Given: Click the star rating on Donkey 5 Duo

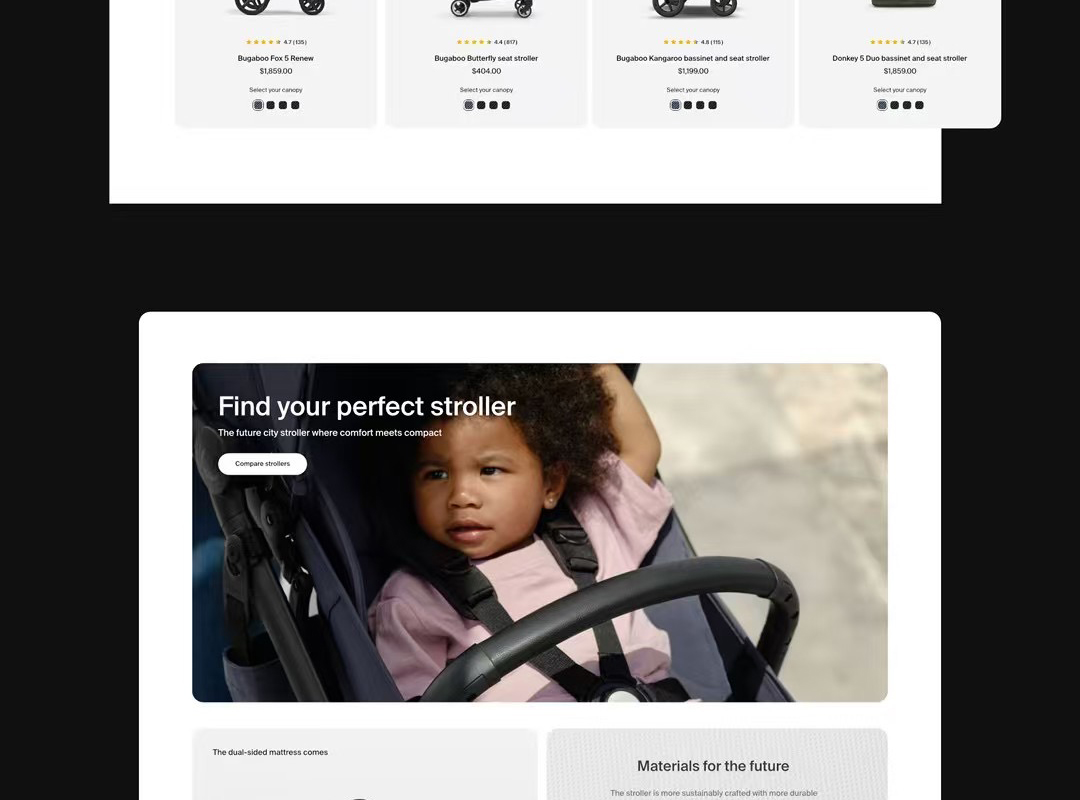Looking at the screenshot, I should click(x=900, y=42).
